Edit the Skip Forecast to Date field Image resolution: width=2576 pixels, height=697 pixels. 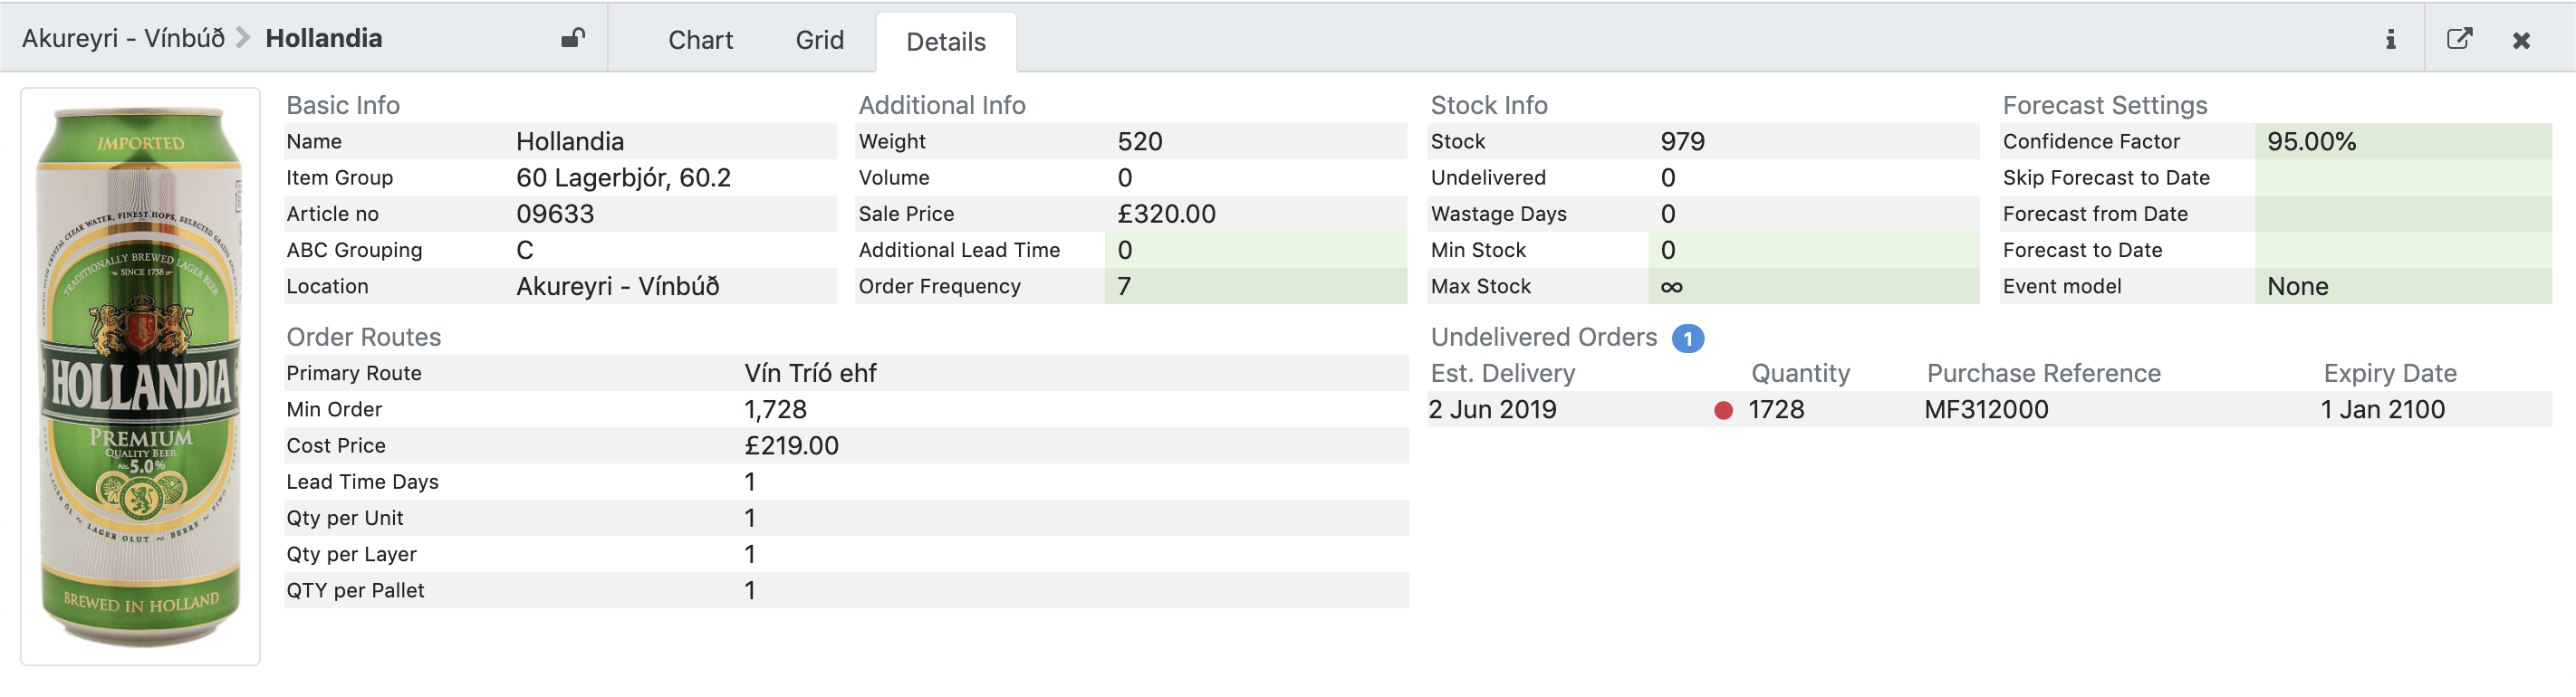pos(2403,177)
